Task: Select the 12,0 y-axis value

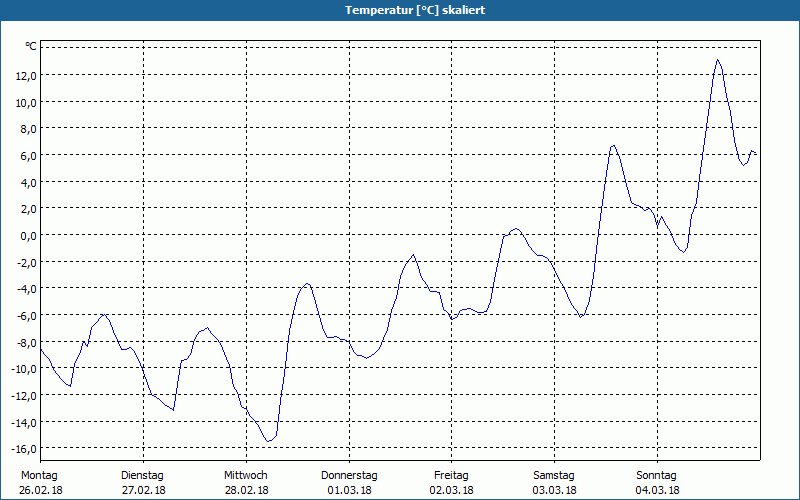Action: [26, 76]
